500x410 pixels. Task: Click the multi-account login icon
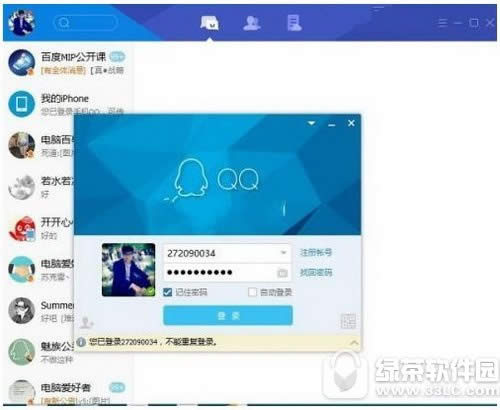(x=87, y=323)
